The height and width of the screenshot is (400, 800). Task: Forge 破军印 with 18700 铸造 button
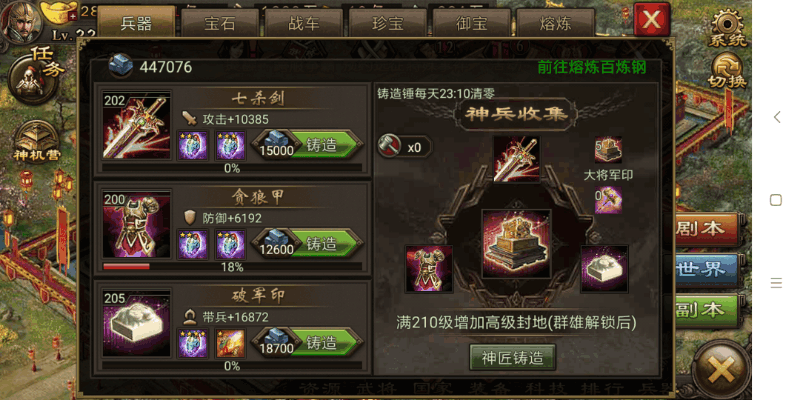pyautogui.click(x=308, y=343)
